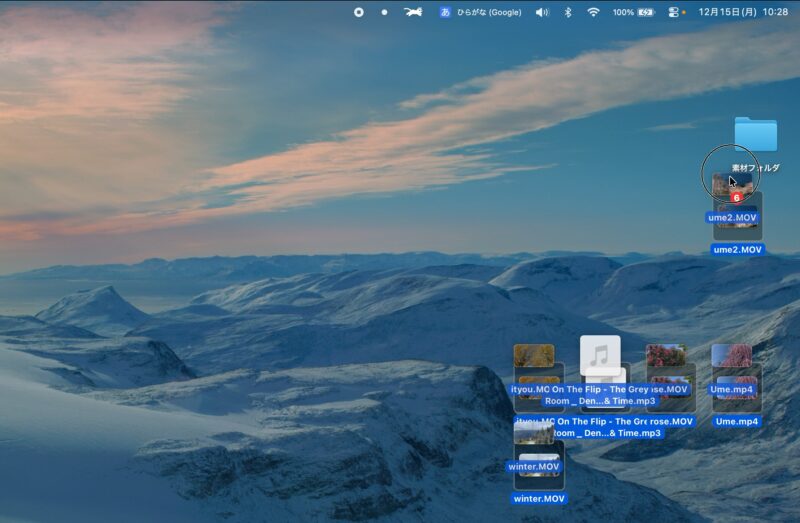This screenshot has height=523, width=800.
Task: Click the red 6 badge on dragged files
Action: pos(736,198)
